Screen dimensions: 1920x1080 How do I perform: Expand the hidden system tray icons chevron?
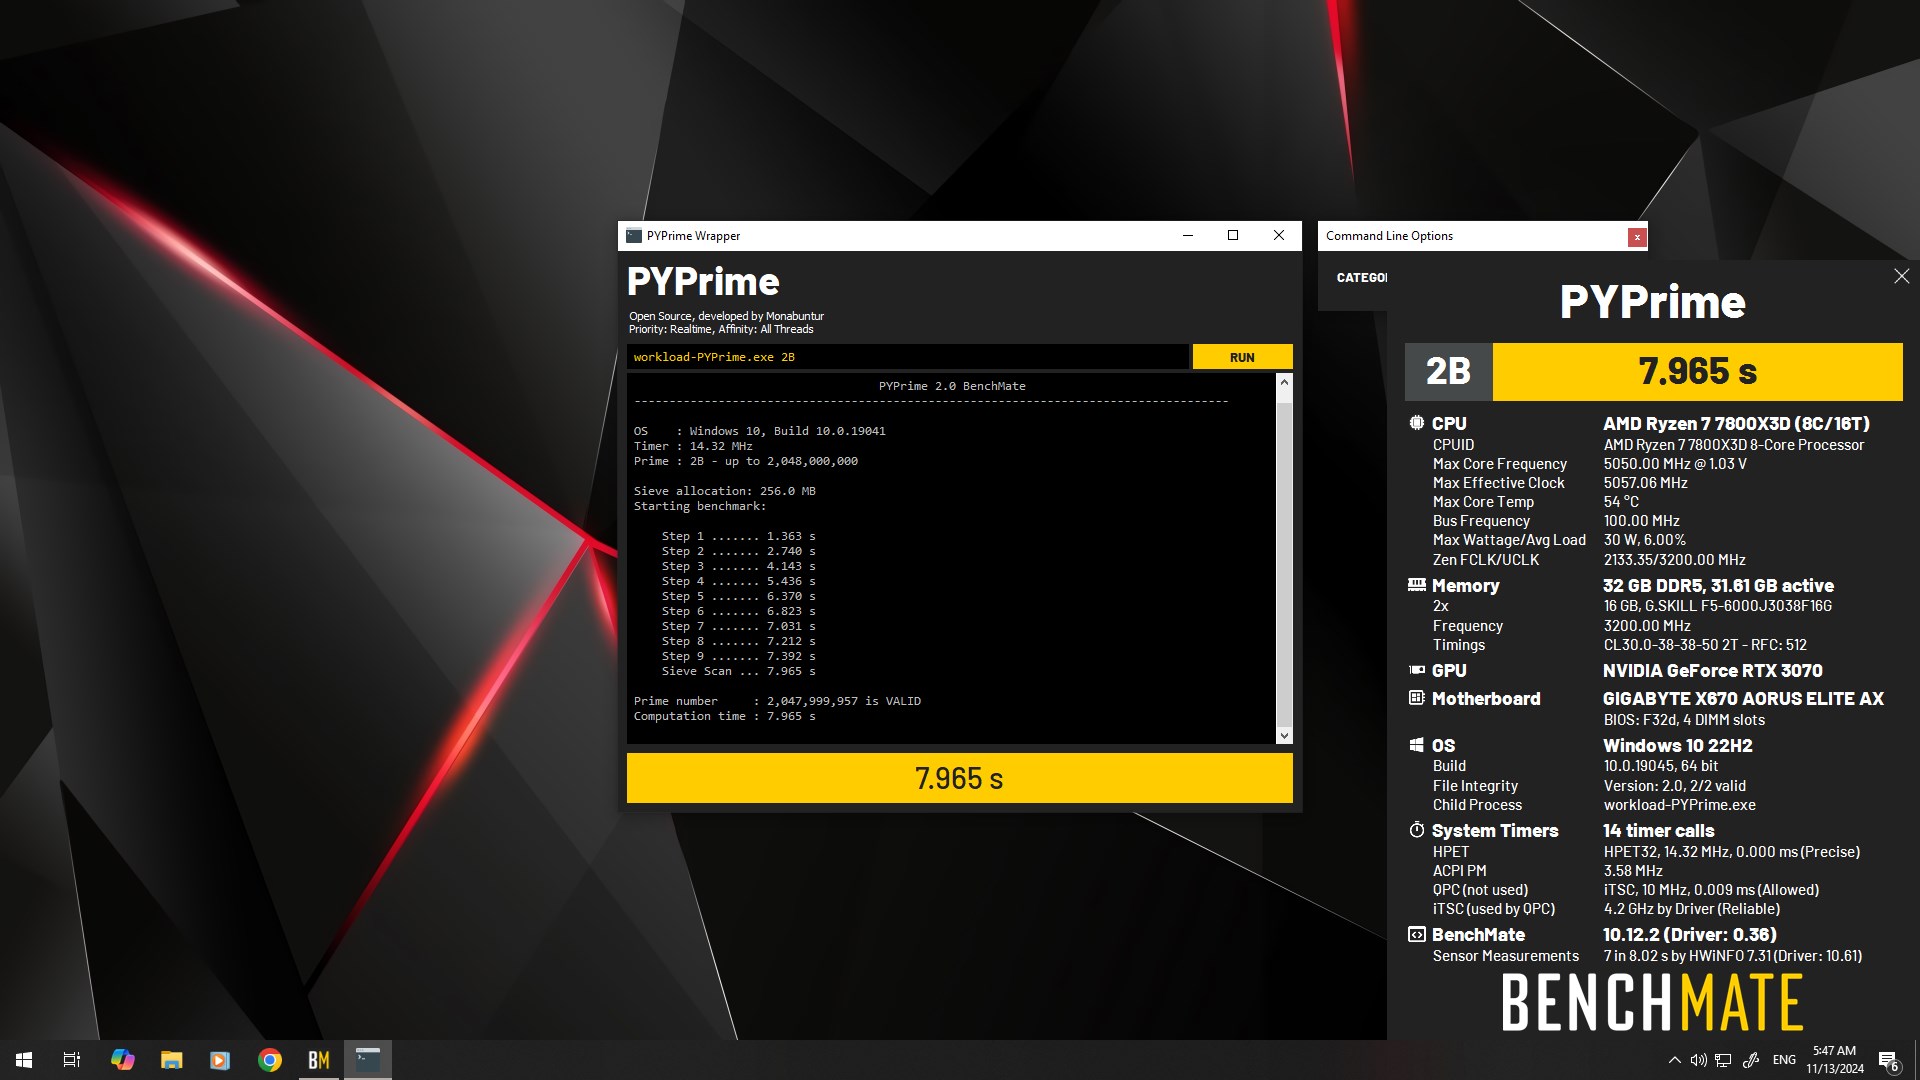click(x=1674, y=1060)
